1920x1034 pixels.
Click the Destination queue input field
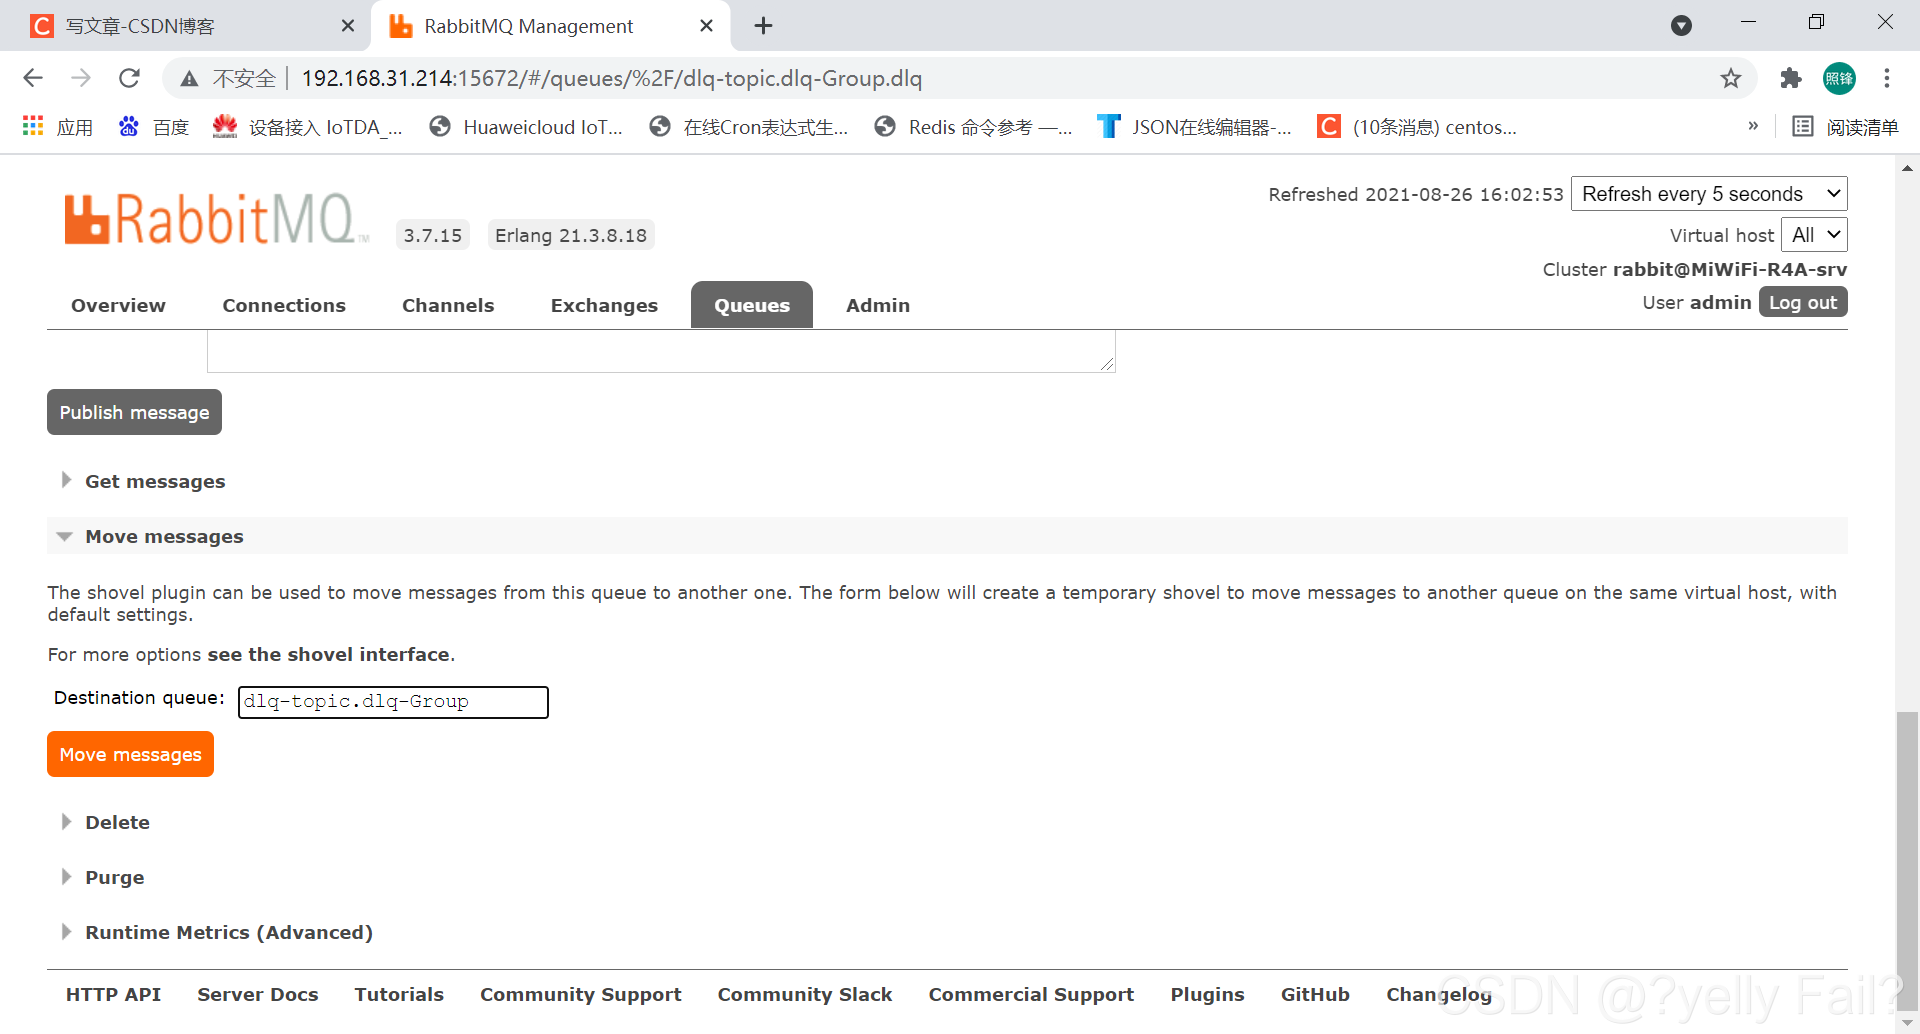(x=393, y=702)
